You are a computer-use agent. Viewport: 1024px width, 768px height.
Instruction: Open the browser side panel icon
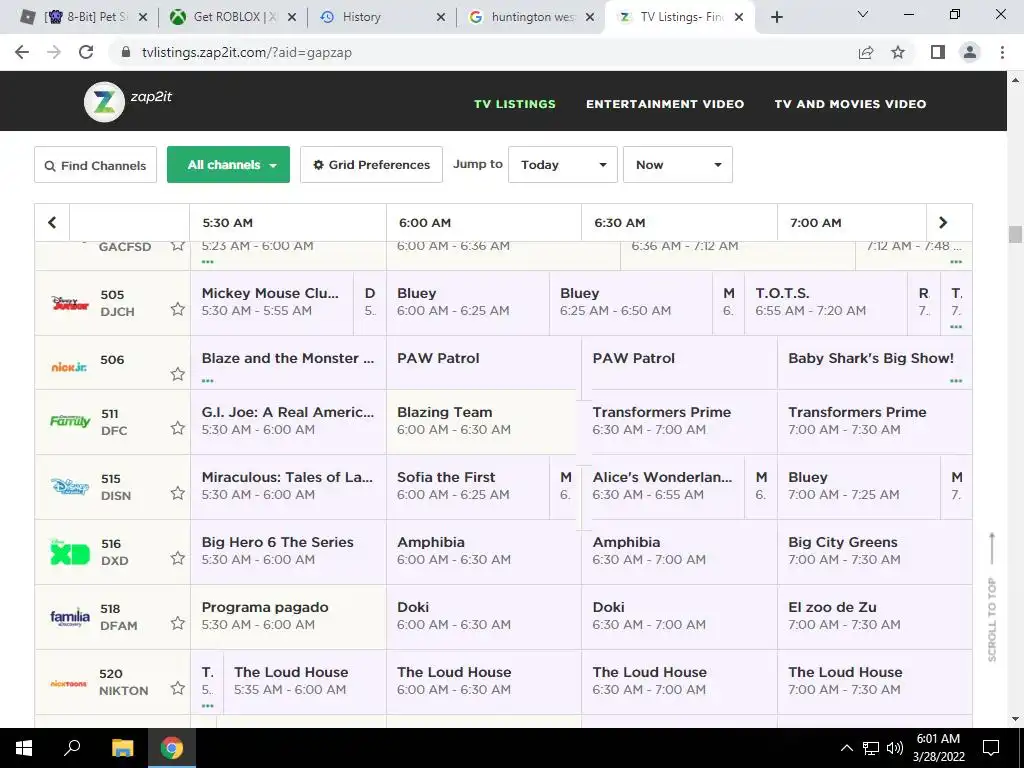[938, 52]
